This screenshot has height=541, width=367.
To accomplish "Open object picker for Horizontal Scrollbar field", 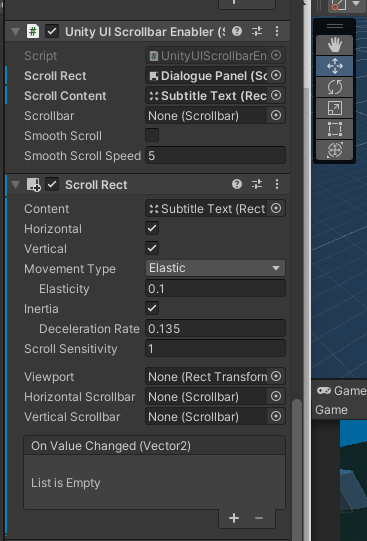I will [x=276, y=396].
